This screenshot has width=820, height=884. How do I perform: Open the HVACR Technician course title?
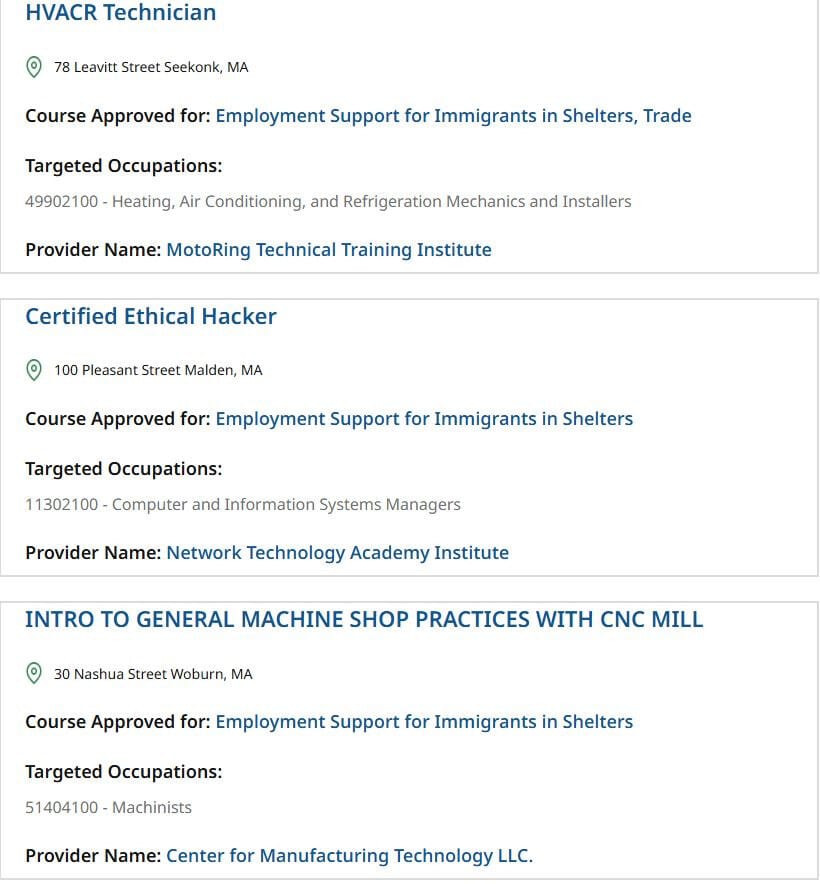click(121, 12)
